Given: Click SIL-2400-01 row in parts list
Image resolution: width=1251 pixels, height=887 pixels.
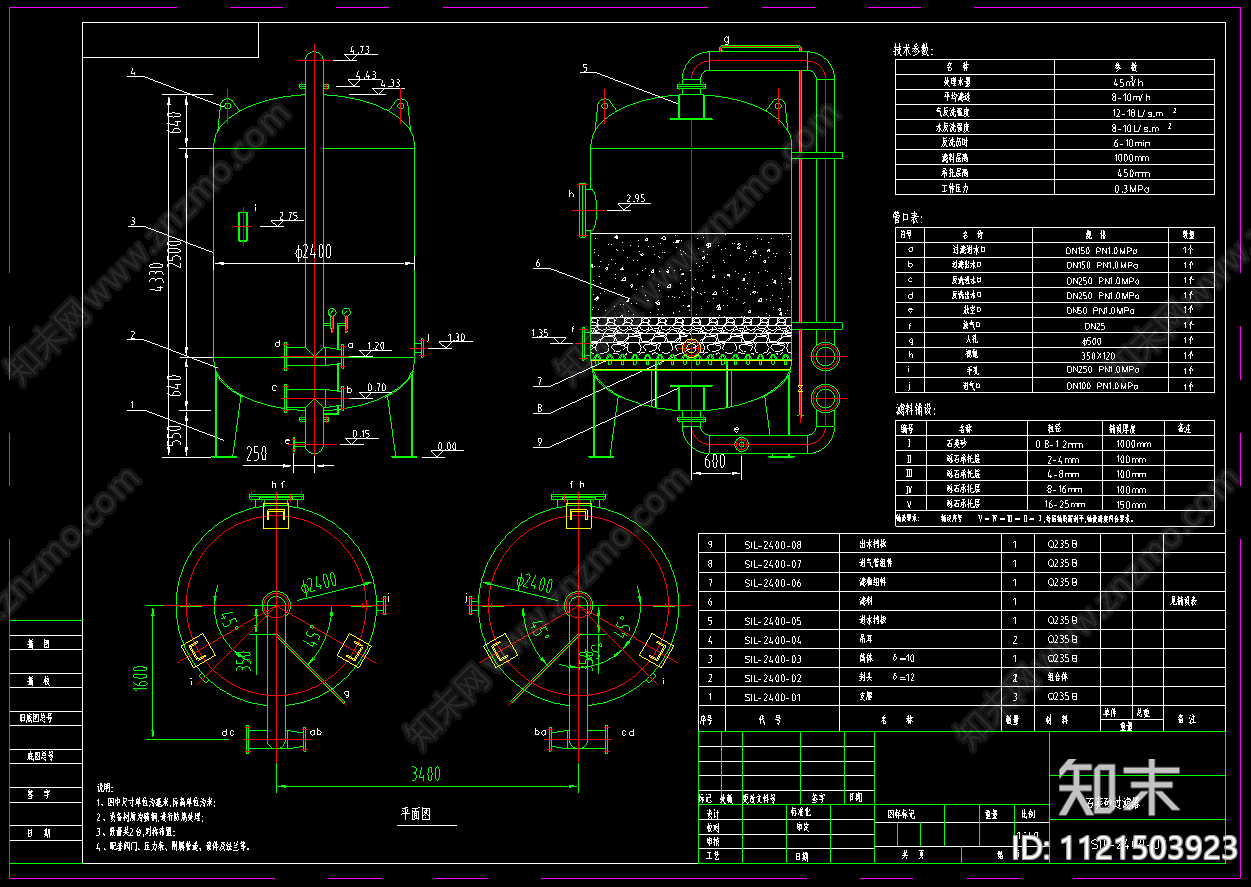Looking at the screenshot, I should pyautogui.click(x=772, y=697).
